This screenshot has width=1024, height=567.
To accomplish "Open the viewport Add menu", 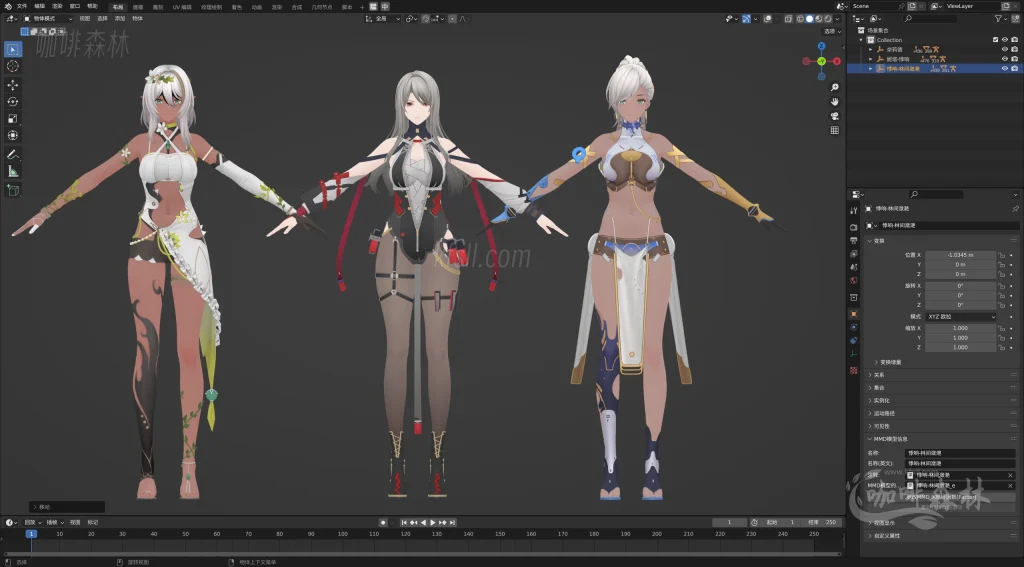I will pos(120,19).
